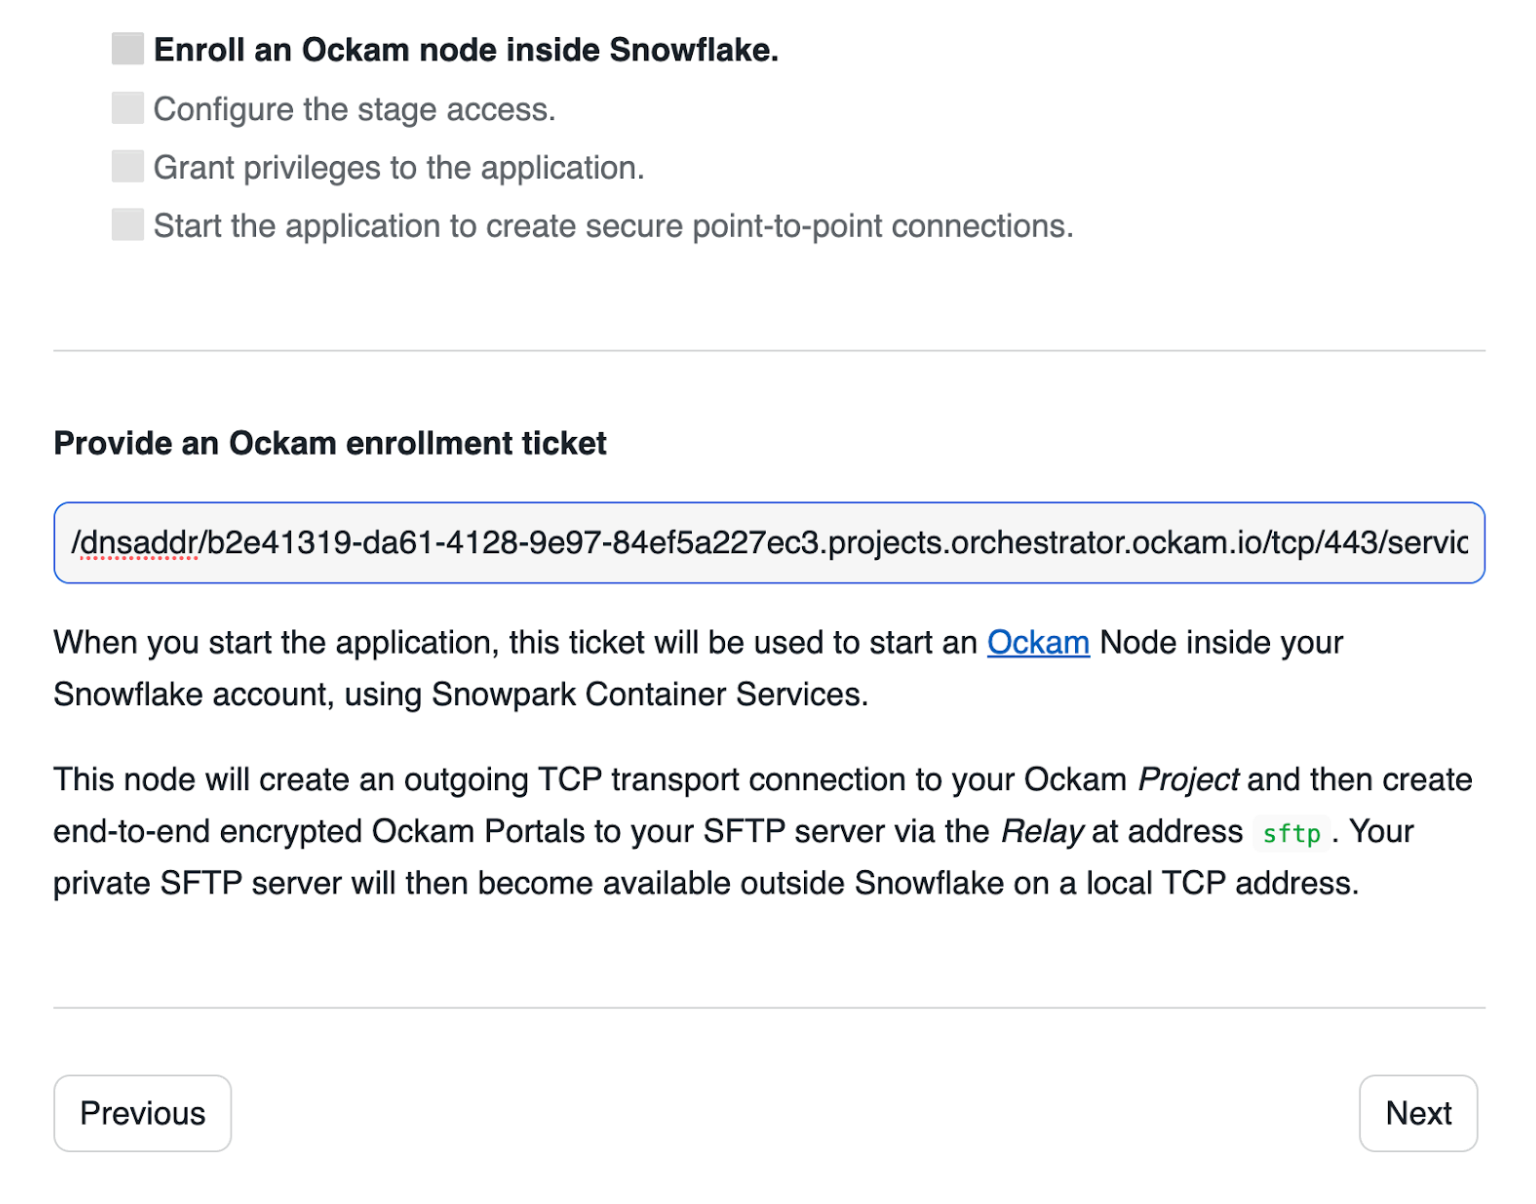
Task: Mark the "Grant privileges to the application" checkbox
Action: (126, 166)
